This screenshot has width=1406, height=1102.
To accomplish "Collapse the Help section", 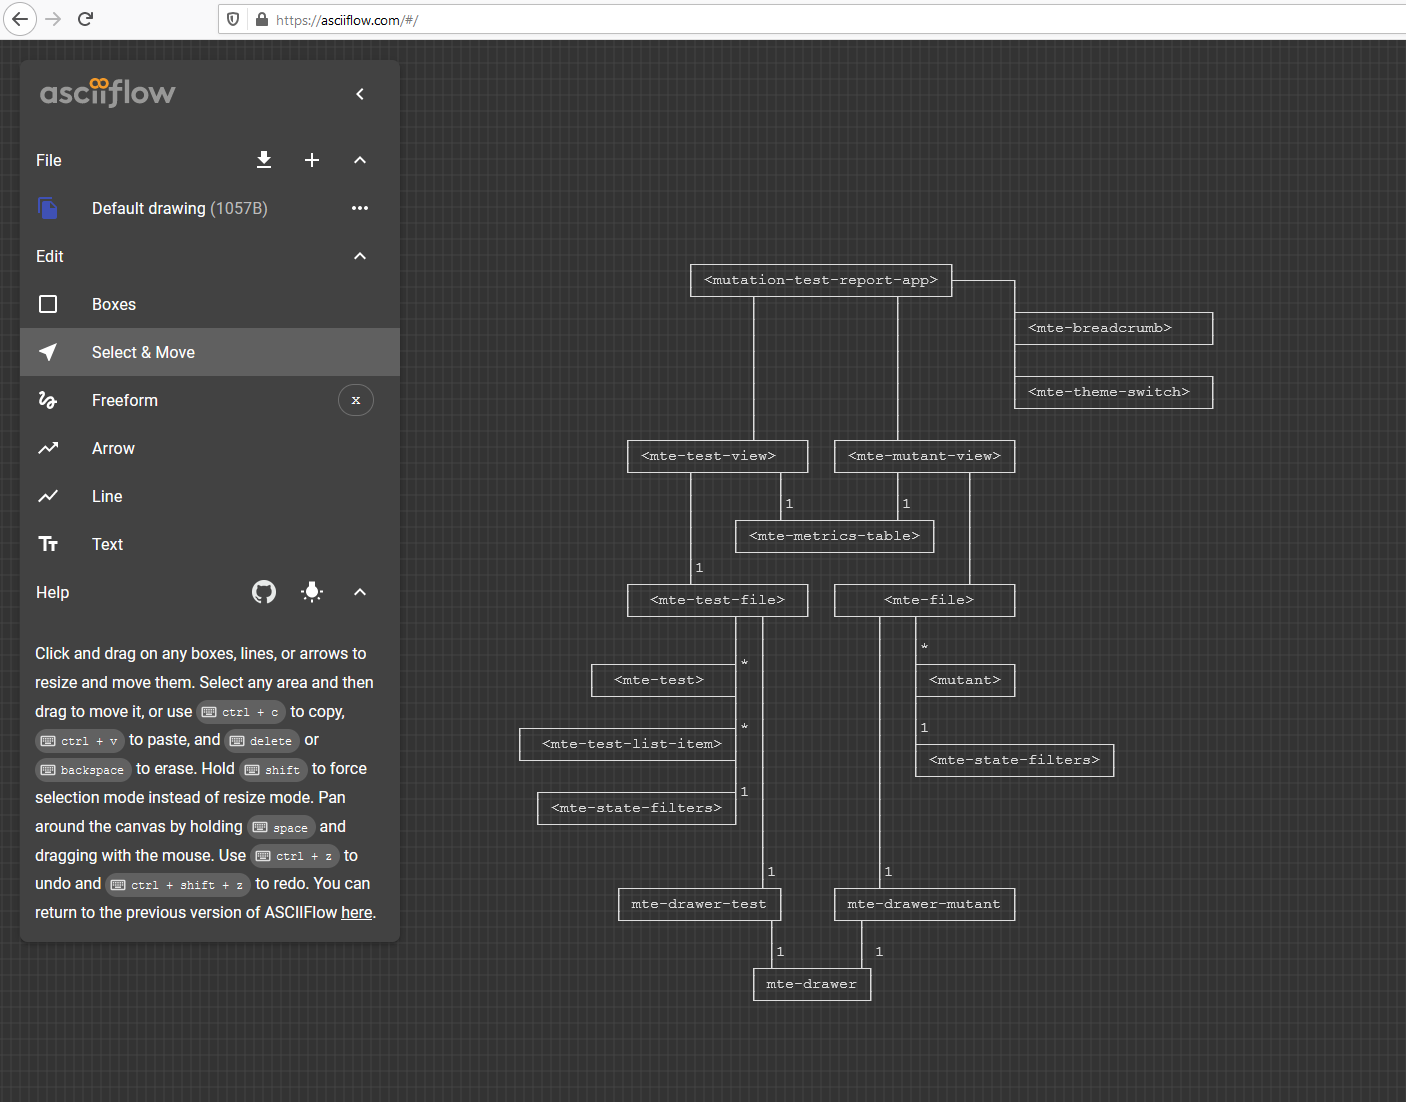I will pos(360,592).
